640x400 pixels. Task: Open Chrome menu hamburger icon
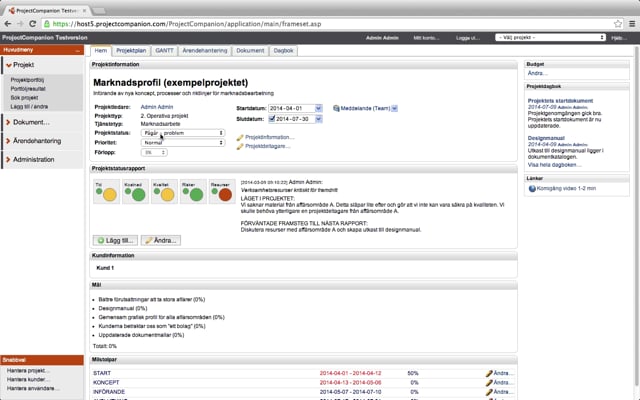(x=632, y=24)
